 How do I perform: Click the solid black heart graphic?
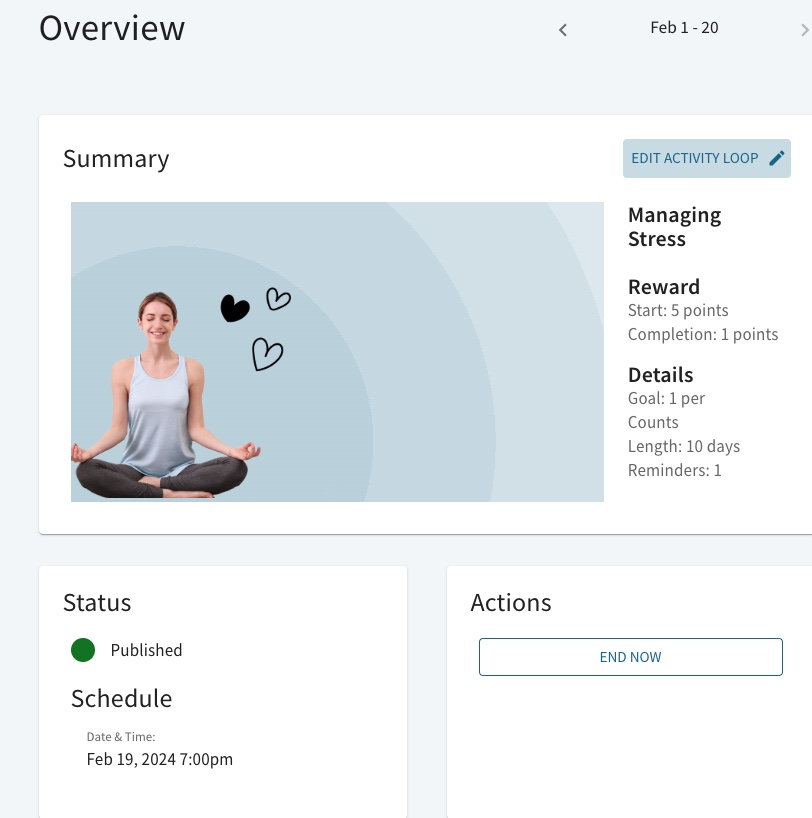tap(234, 309)
